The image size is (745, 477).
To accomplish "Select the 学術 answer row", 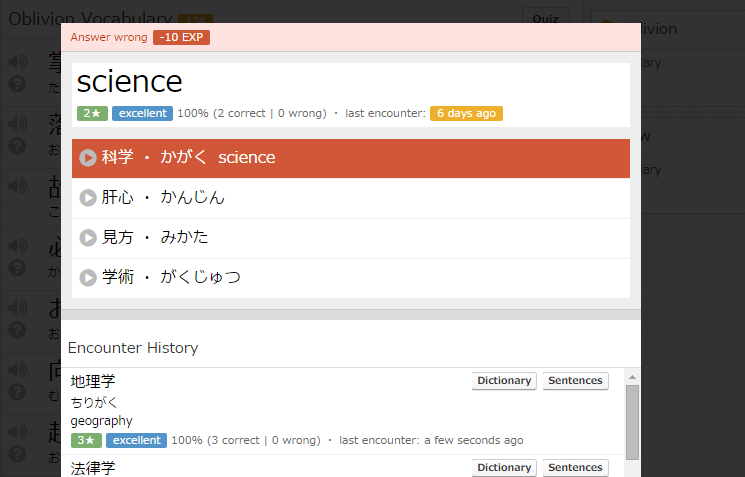I will (350, 278).
